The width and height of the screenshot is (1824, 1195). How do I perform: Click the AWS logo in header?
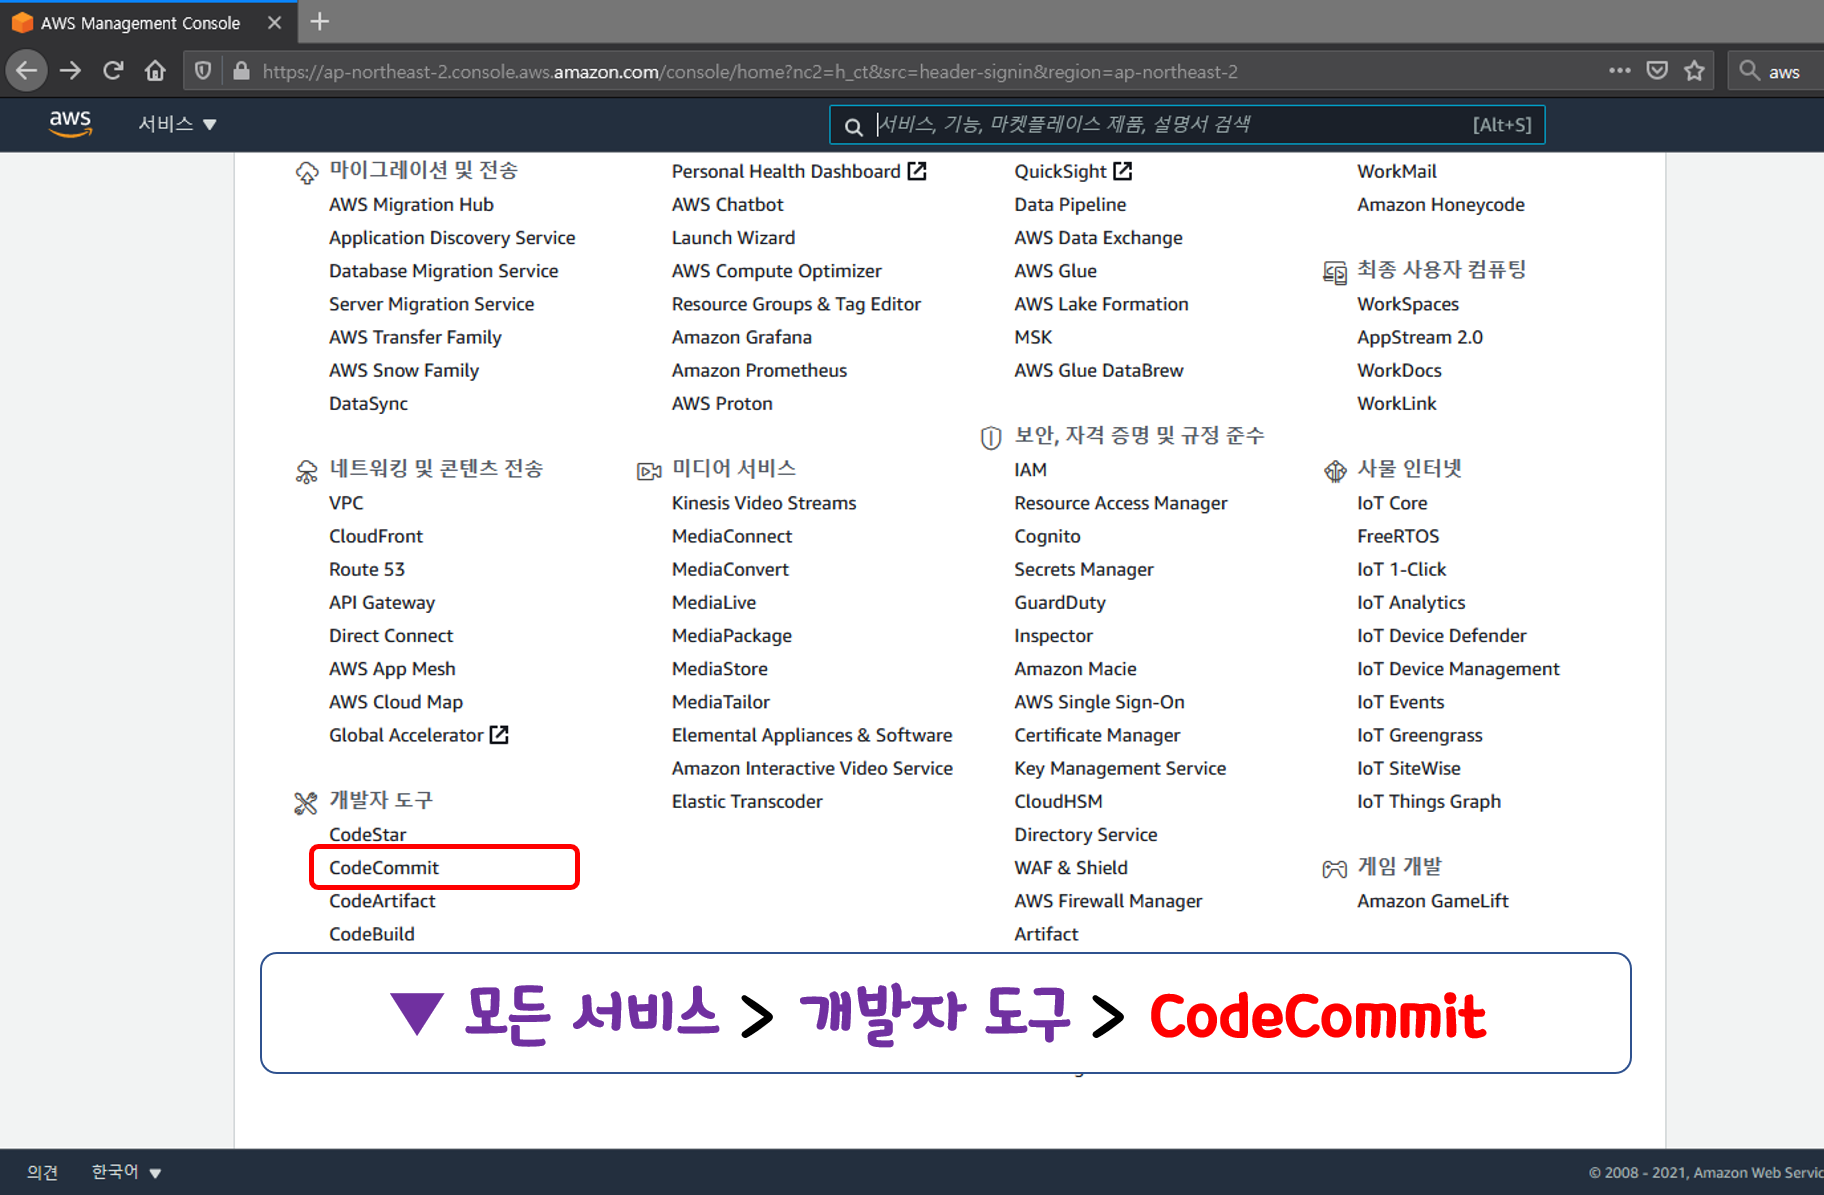point(70,124)
